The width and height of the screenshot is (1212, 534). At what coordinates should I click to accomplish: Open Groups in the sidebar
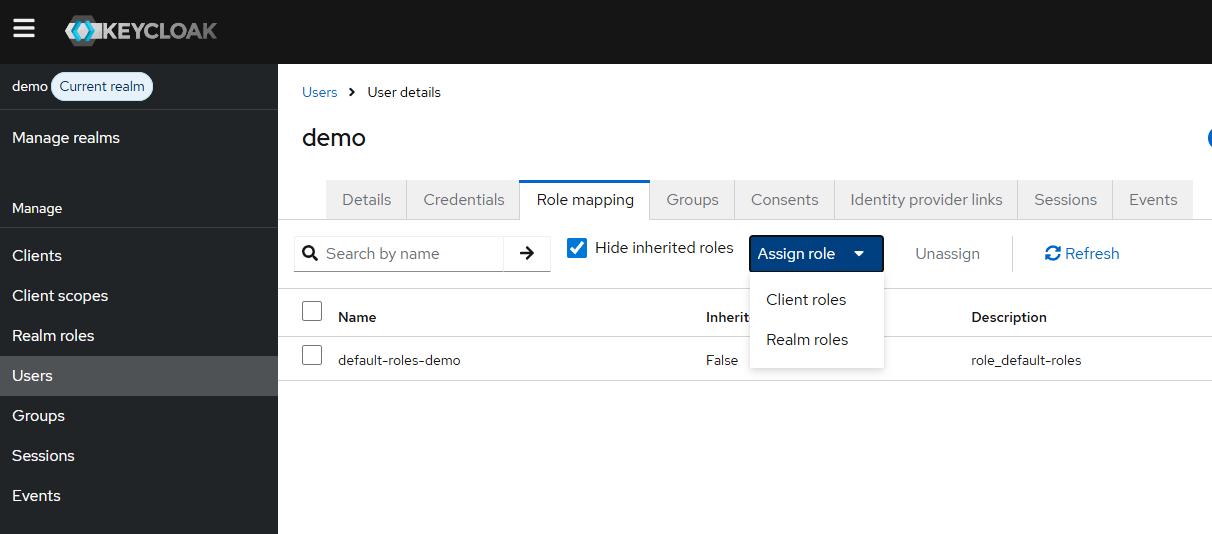pos(139,416)
